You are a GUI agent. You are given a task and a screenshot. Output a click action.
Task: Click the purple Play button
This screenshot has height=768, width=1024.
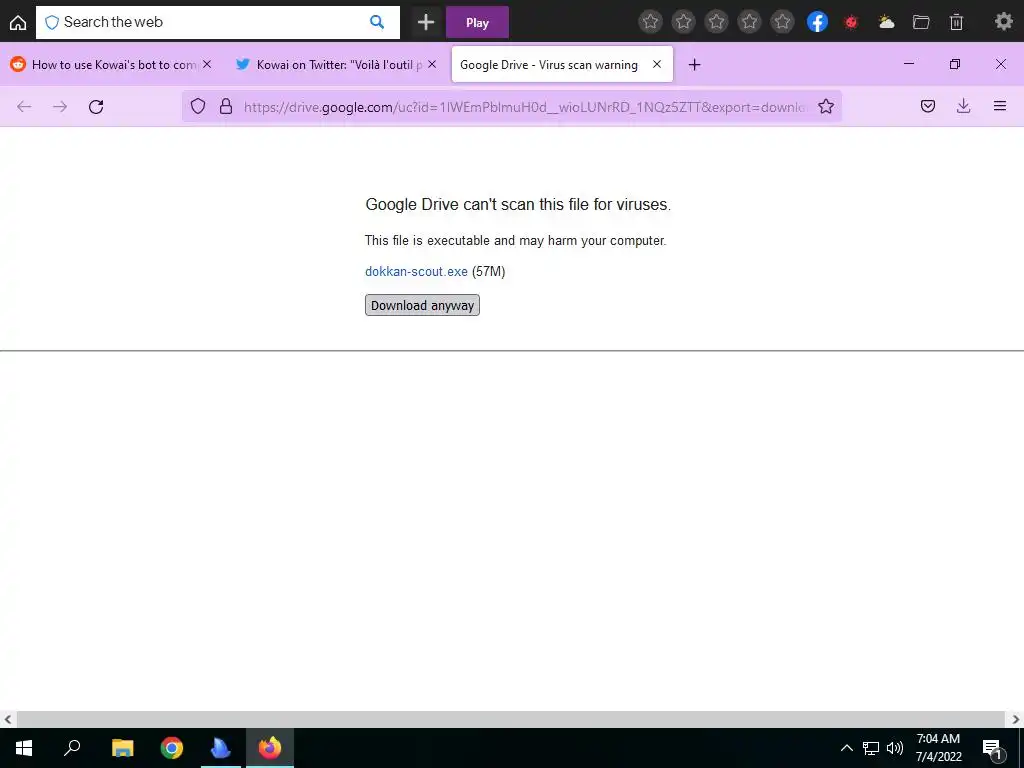(477, 22)
